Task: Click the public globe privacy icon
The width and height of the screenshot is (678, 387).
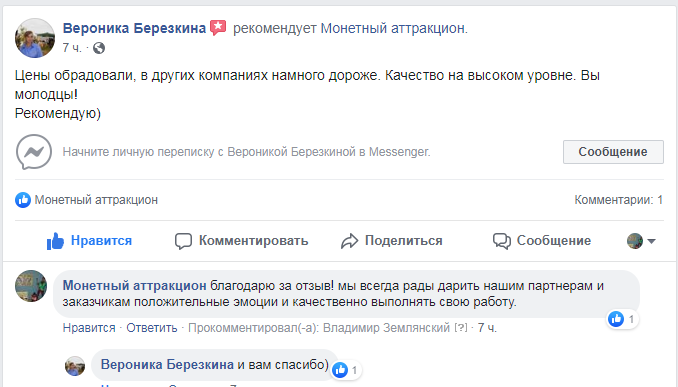Action: coord(99,48)
